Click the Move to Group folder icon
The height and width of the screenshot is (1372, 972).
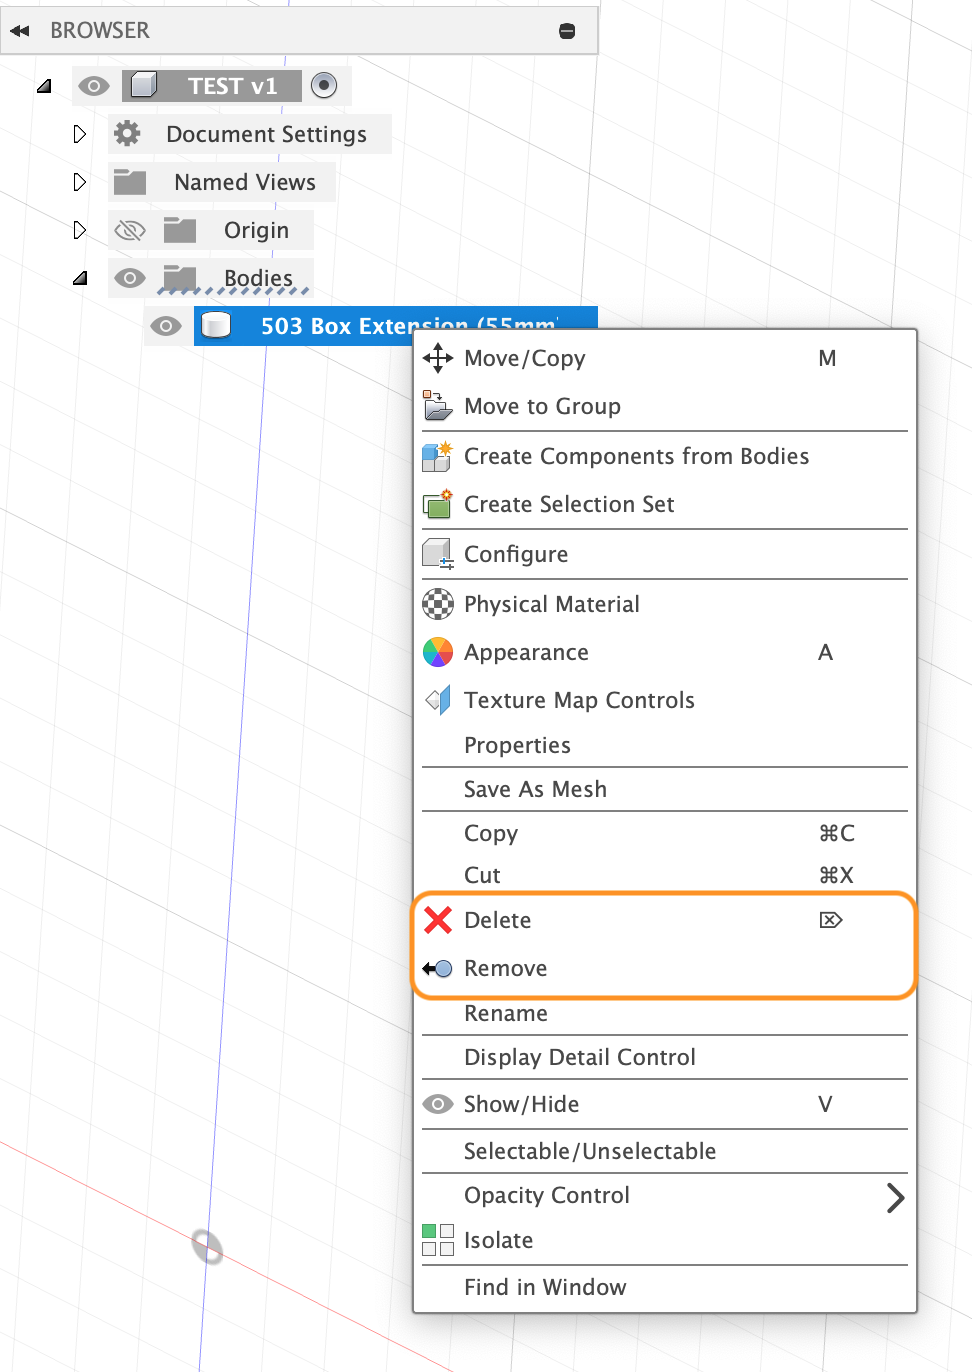(437, 406)
